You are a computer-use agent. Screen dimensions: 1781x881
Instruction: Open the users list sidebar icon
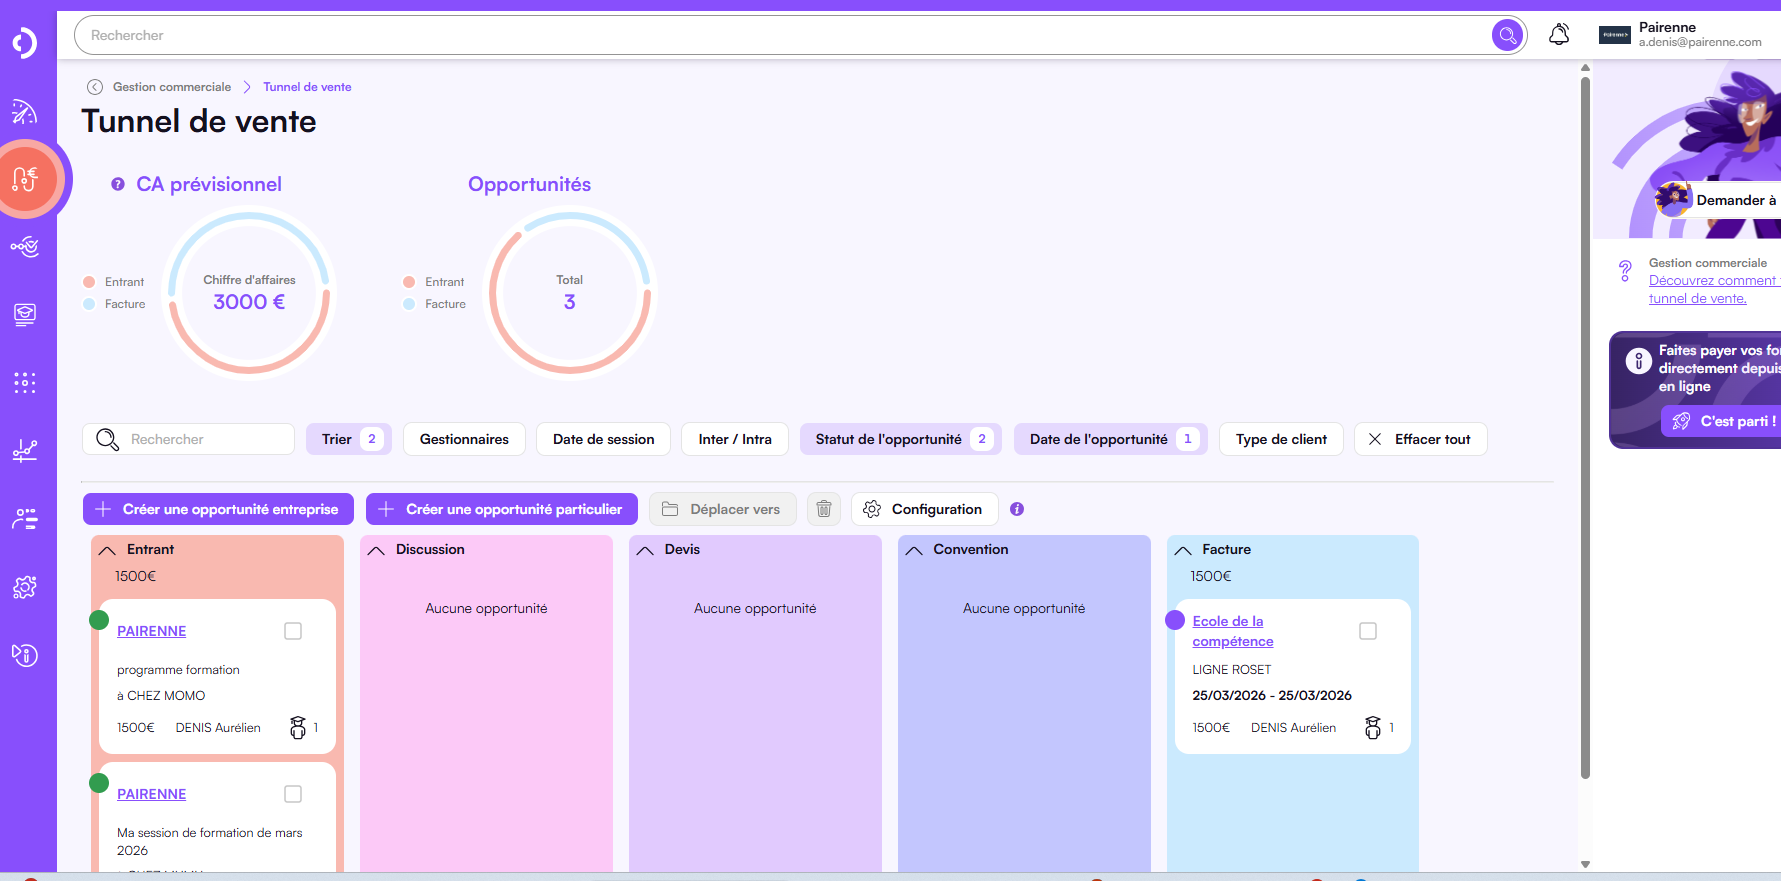[x=25, y=519]
